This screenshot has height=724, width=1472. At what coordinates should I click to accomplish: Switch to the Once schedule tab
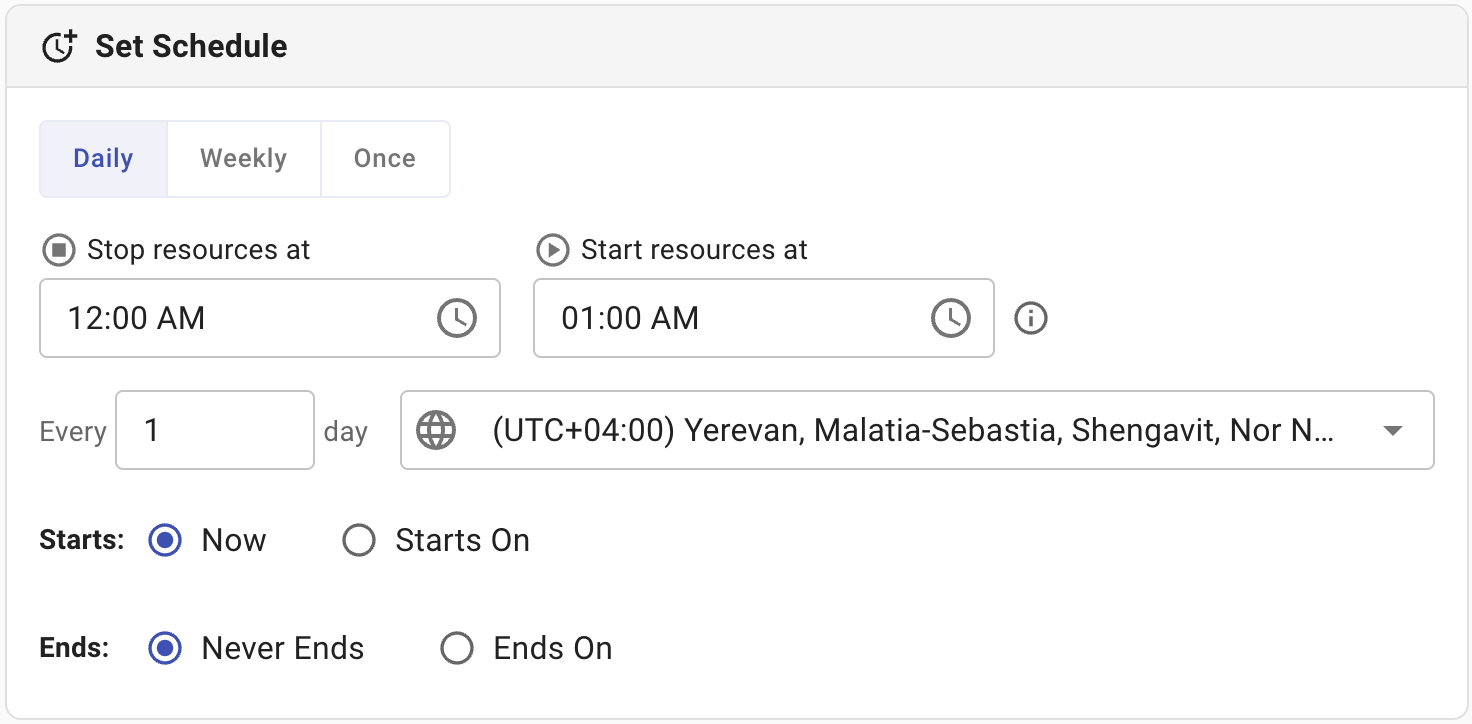(x=385, y=159)
